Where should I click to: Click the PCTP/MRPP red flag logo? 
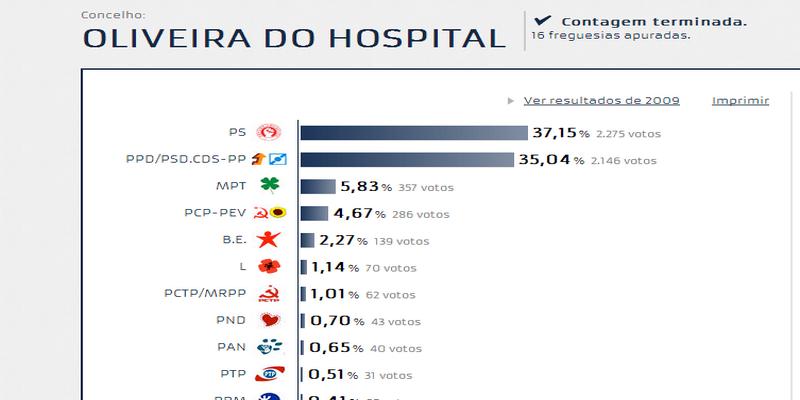click(x=269, y=294)
